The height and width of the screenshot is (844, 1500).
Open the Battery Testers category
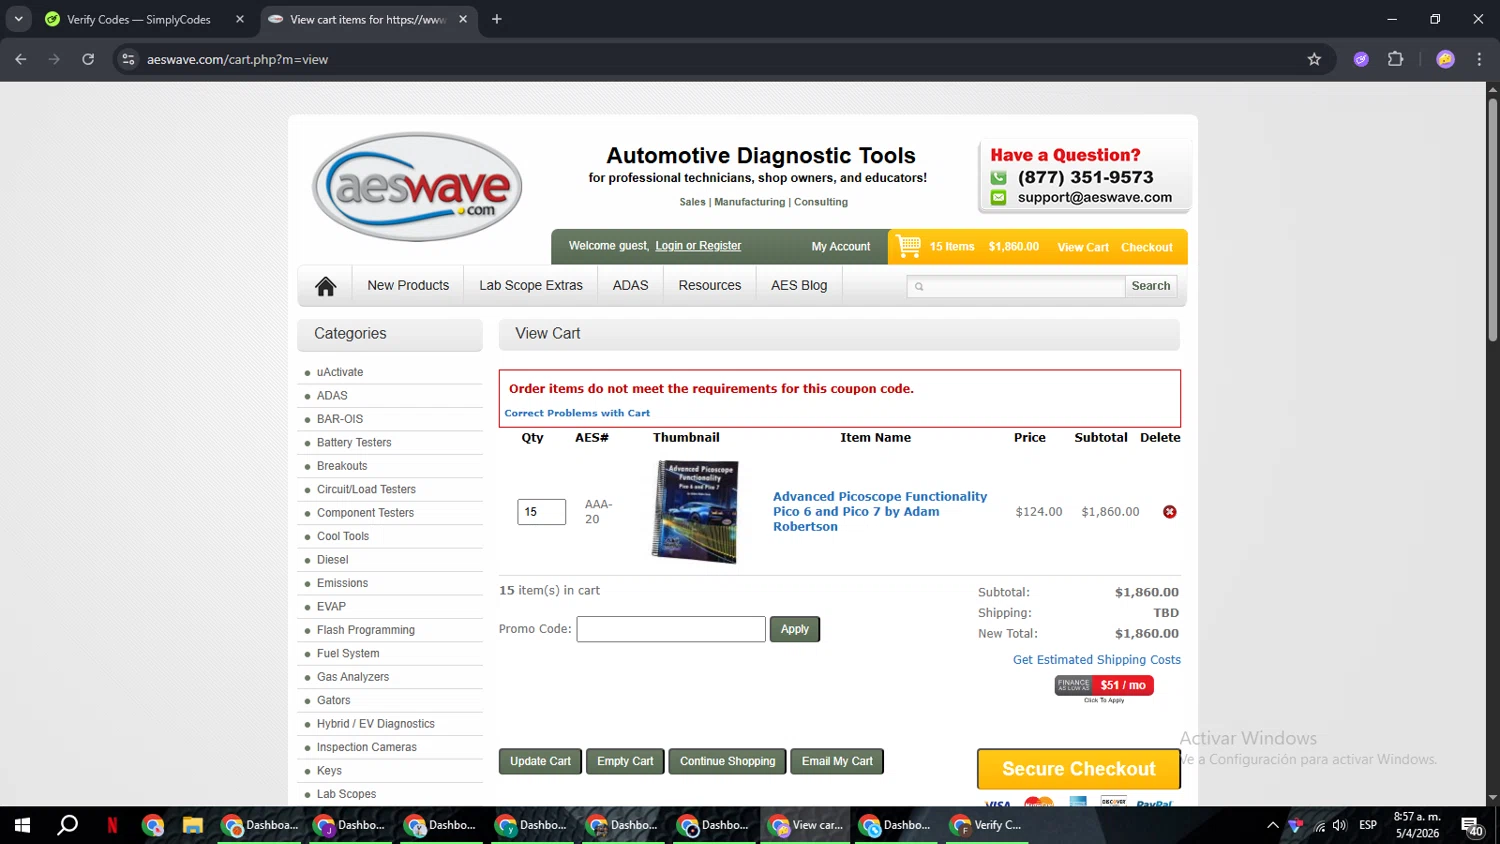(x=354, y=442)
